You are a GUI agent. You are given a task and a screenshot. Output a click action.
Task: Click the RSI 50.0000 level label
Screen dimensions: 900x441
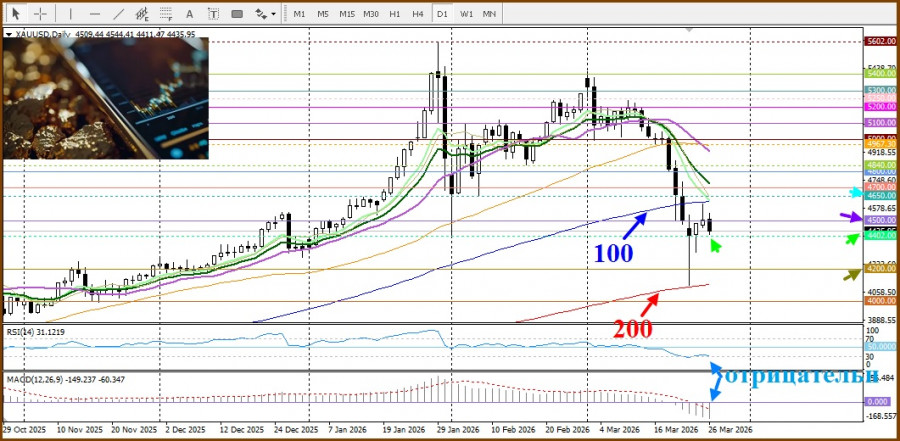[x=881, y=347]
